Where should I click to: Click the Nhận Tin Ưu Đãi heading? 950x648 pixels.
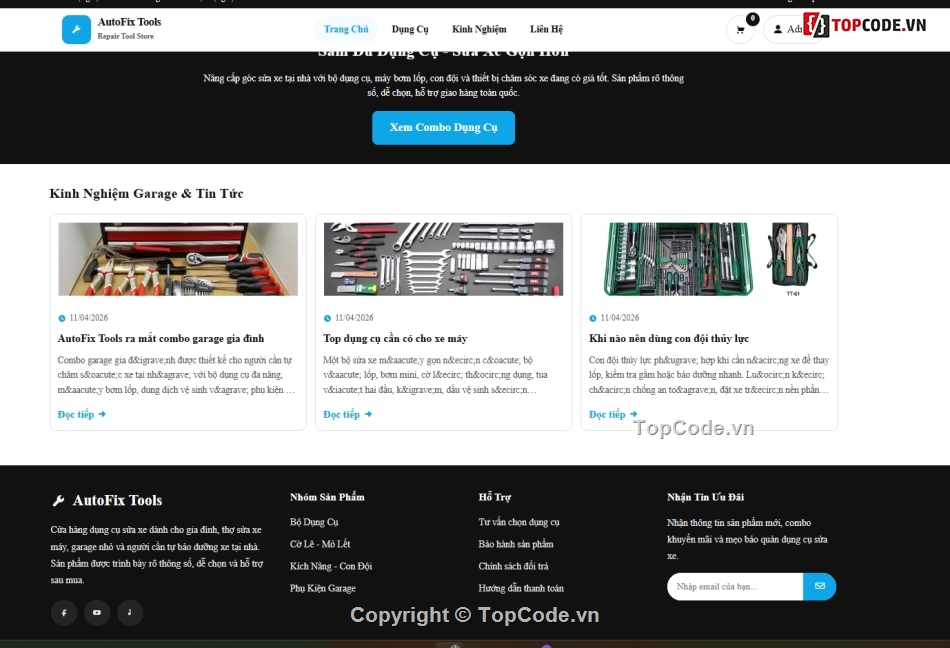click(x=705, y=497)
